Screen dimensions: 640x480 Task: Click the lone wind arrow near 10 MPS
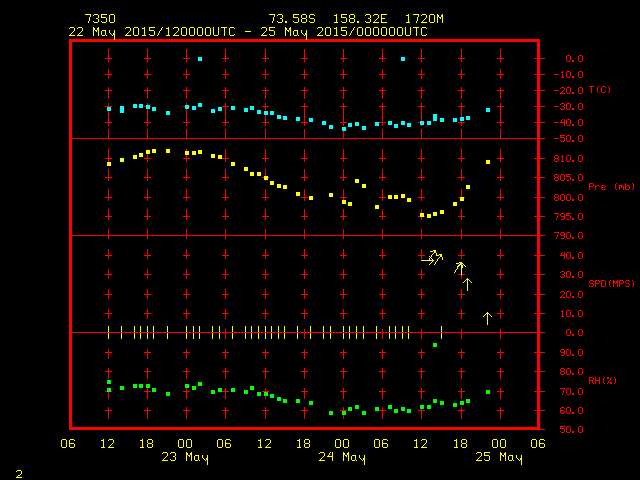coord(487,318)
